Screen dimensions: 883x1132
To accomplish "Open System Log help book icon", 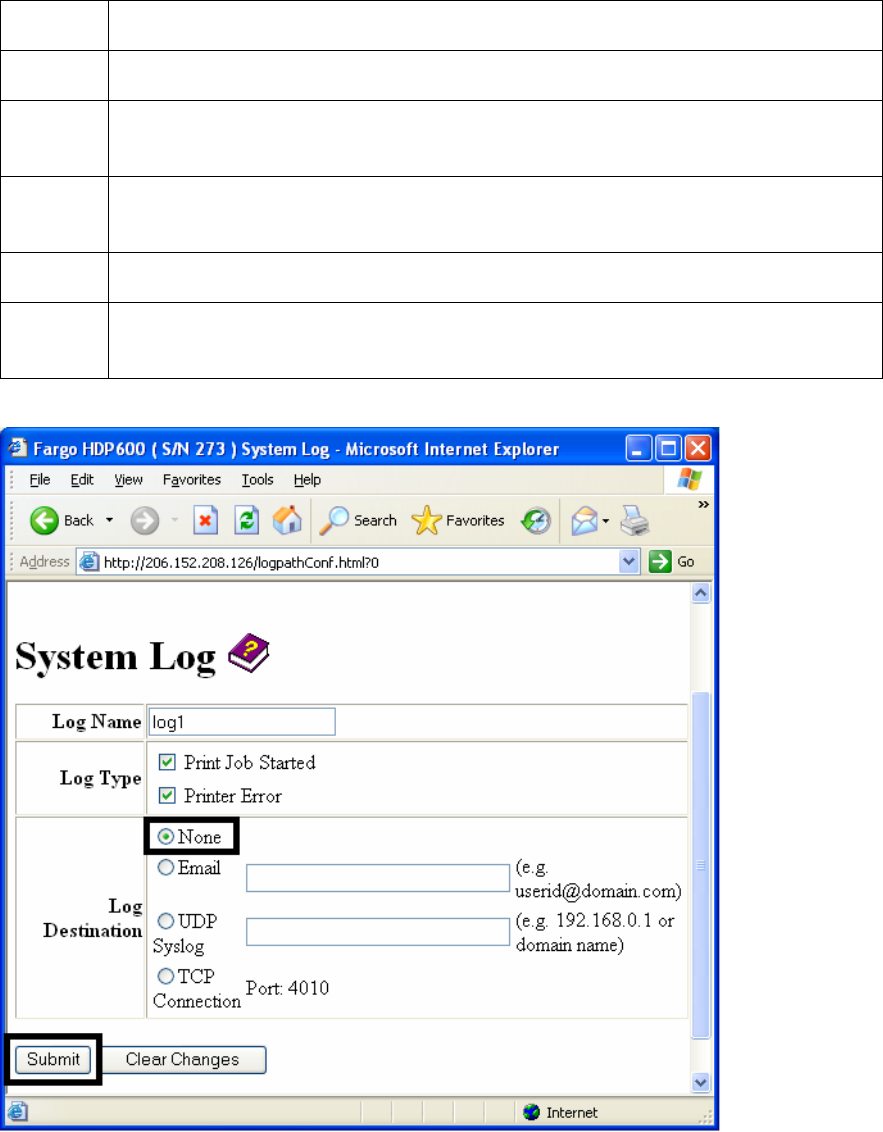I will pos(249,653).
